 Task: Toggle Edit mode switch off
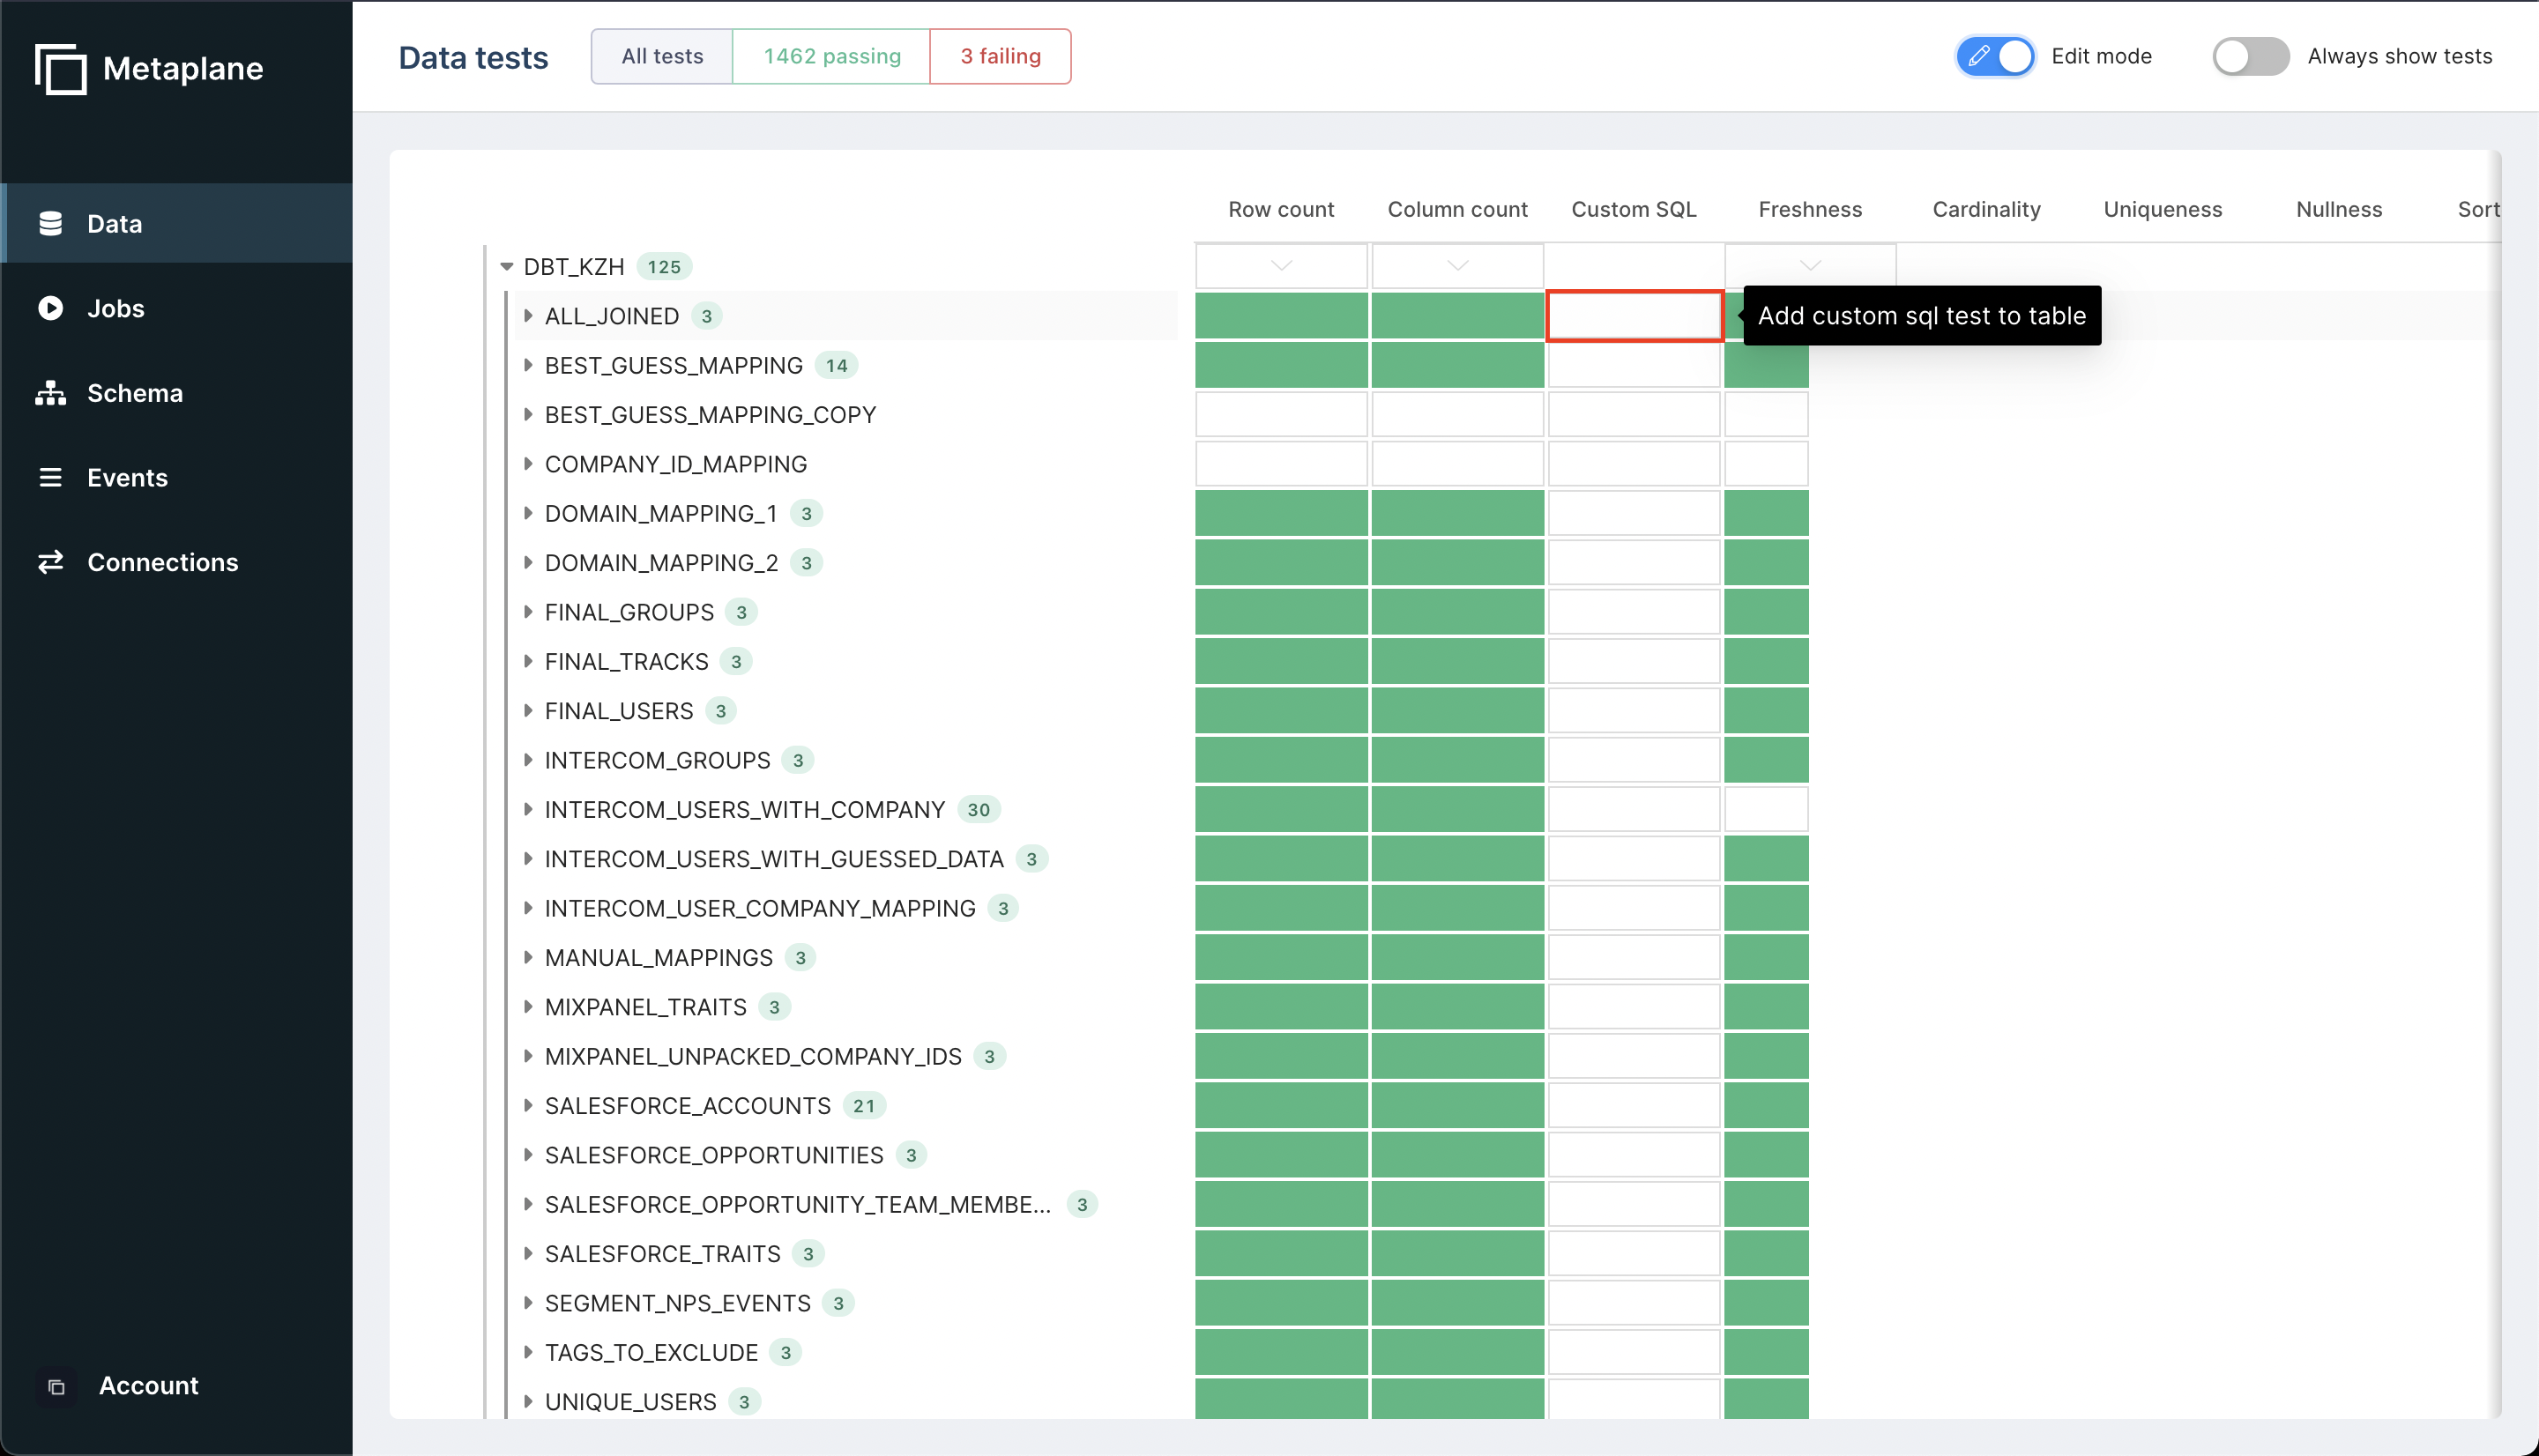[x=1995, y=56]
